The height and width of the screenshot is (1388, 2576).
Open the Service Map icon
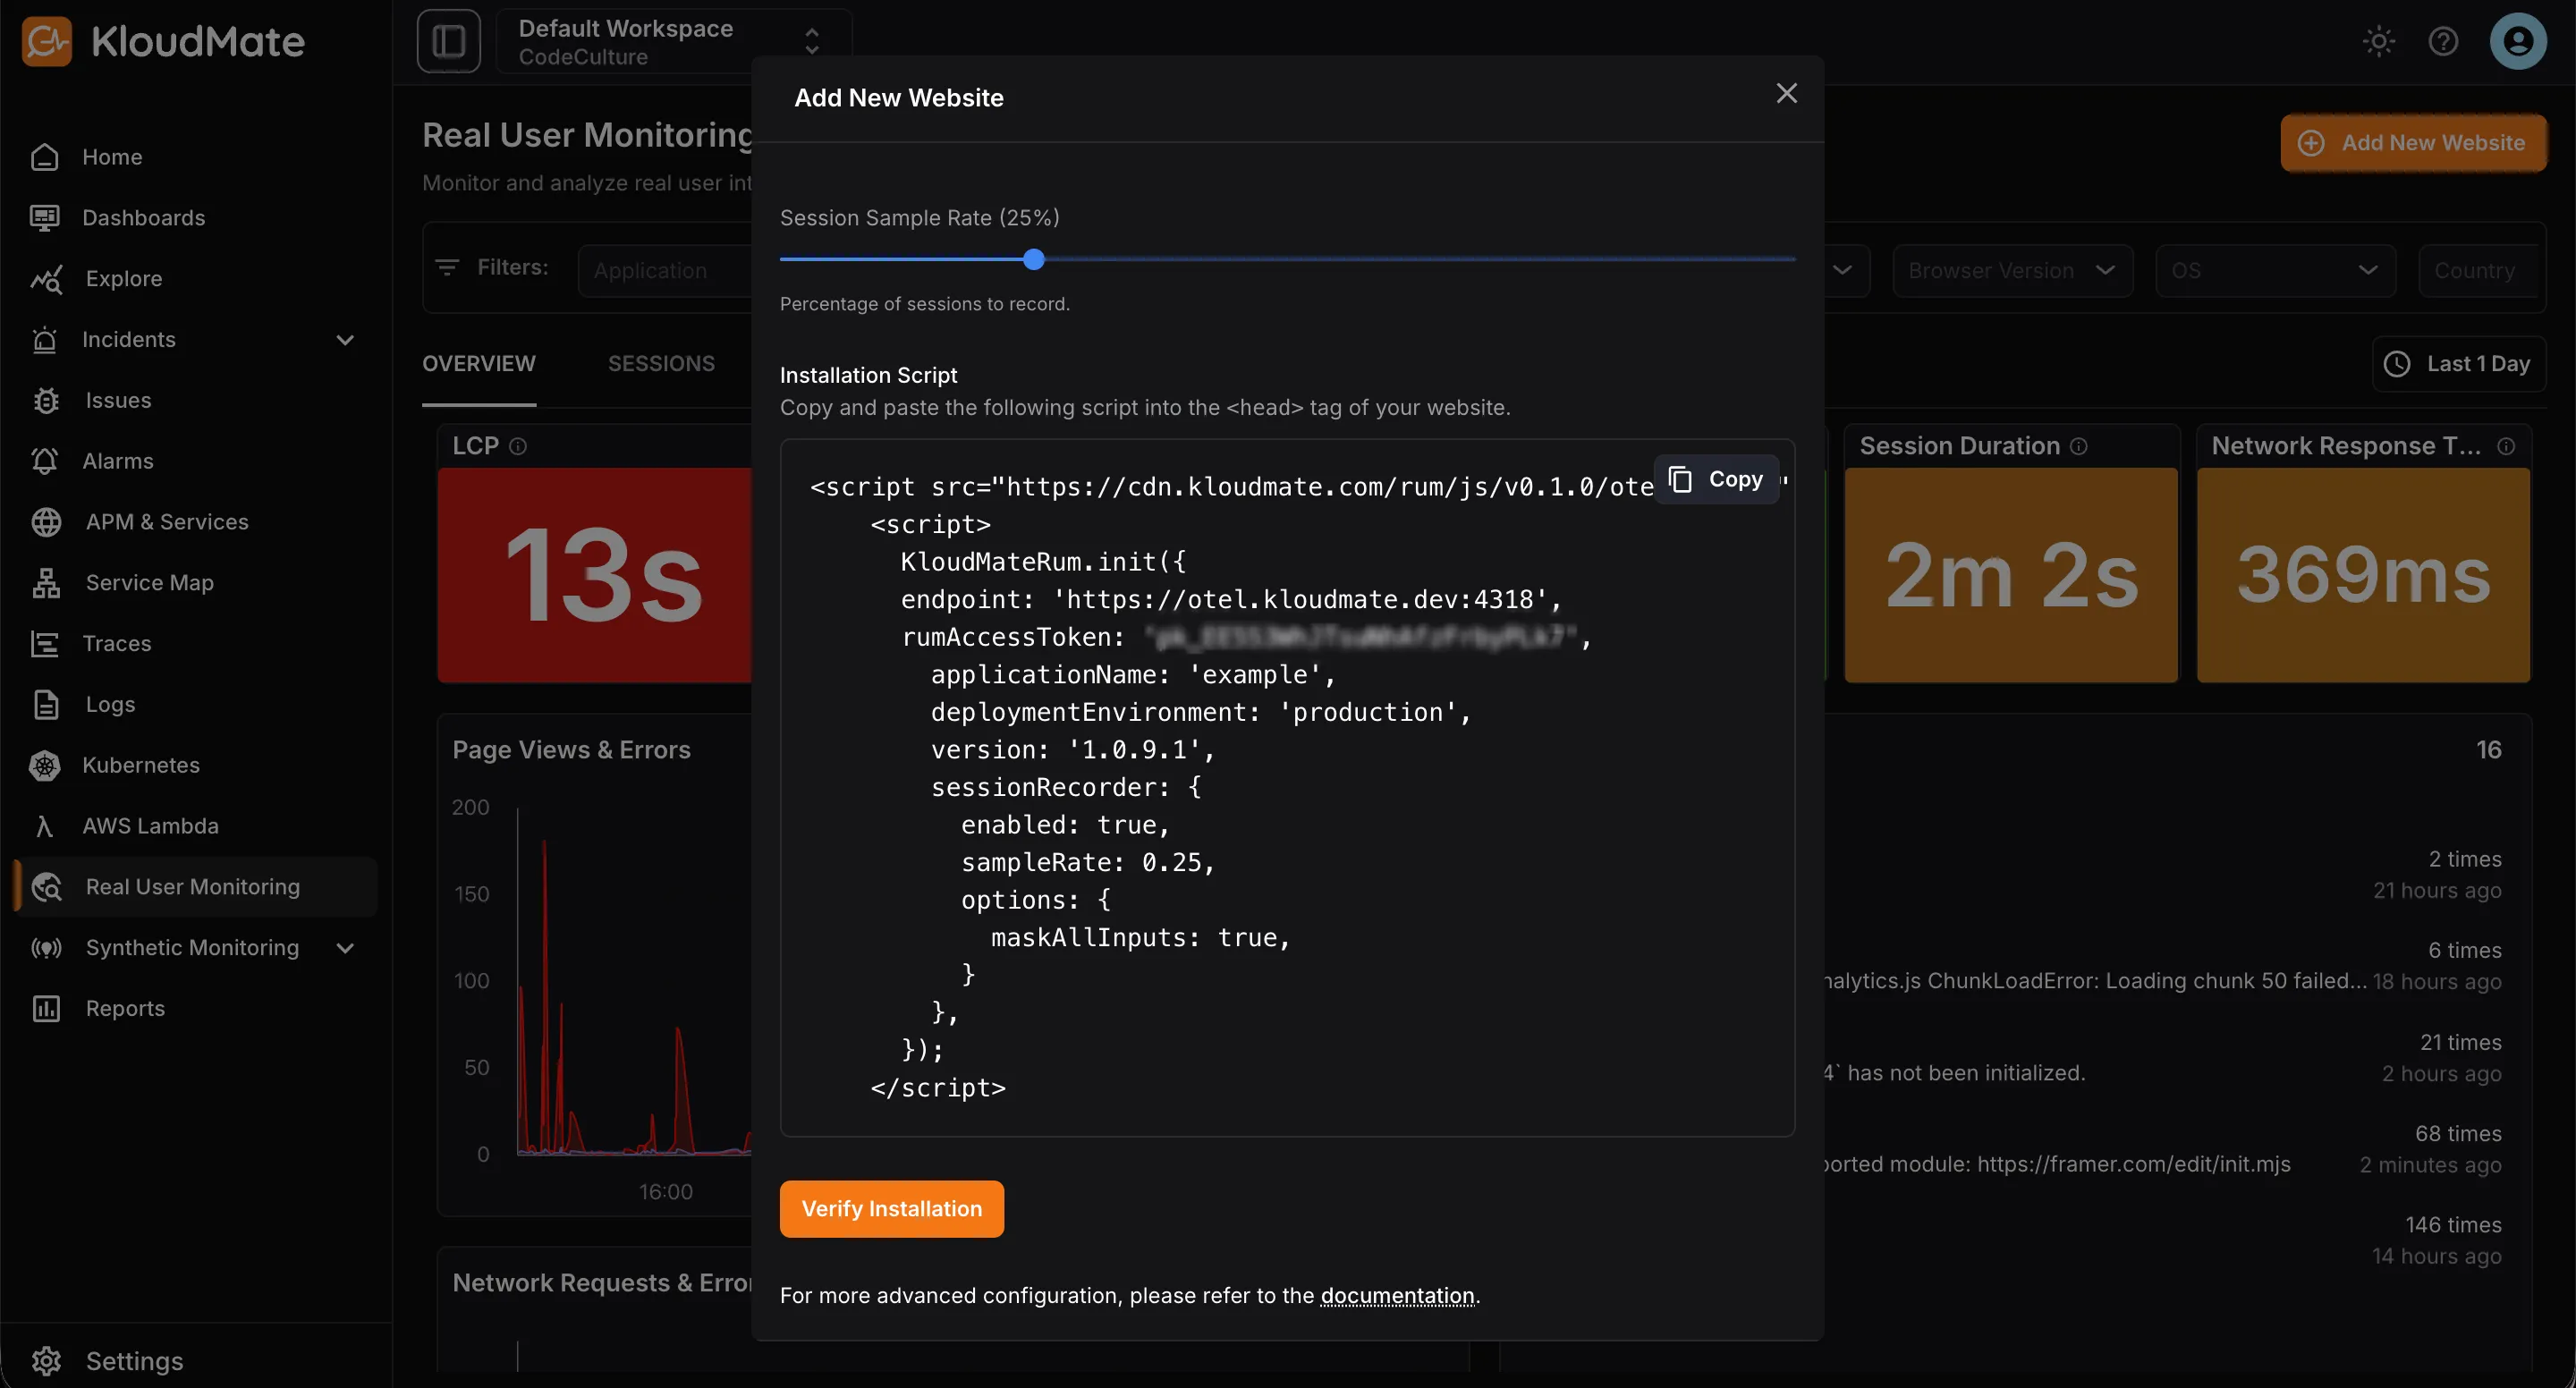[46, 583]
